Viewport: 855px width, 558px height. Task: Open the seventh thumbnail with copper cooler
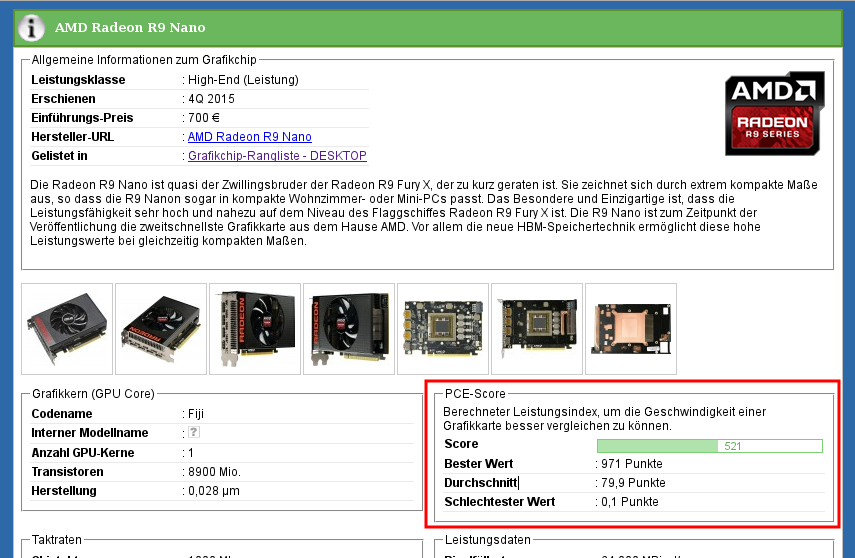click(x=630, y=329)
